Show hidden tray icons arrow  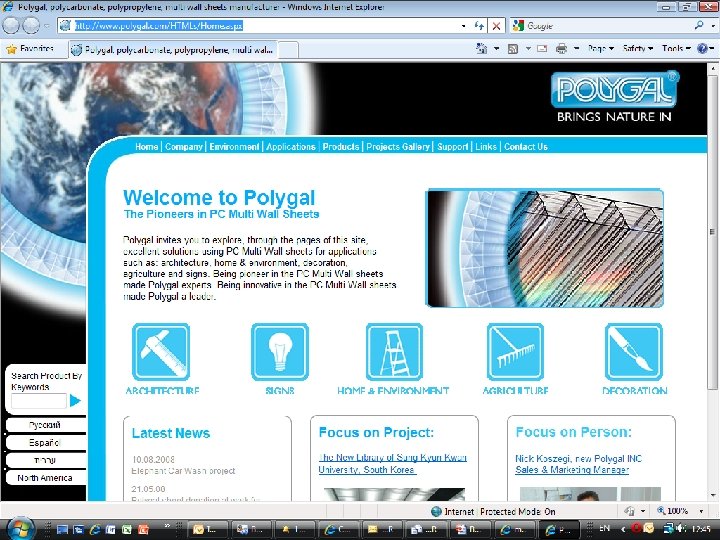(623, 529)
